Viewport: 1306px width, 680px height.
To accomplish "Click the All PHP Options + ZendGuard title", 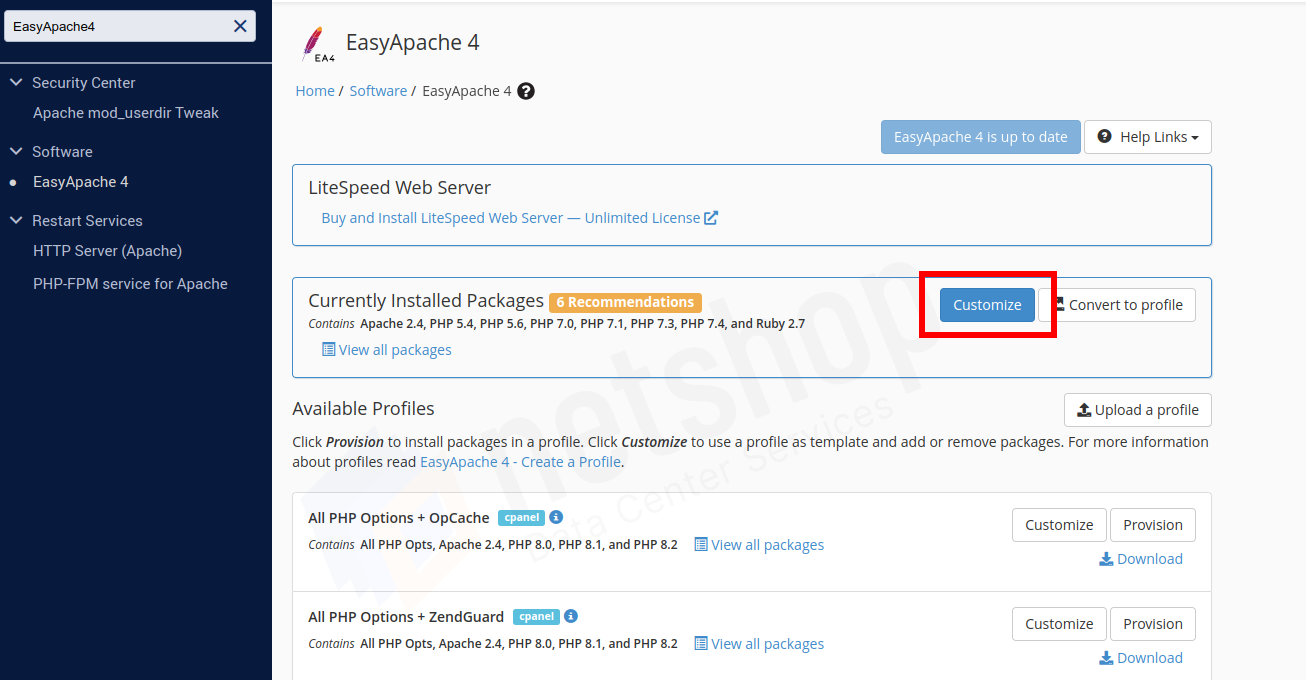I will click(x=406, y=617).
